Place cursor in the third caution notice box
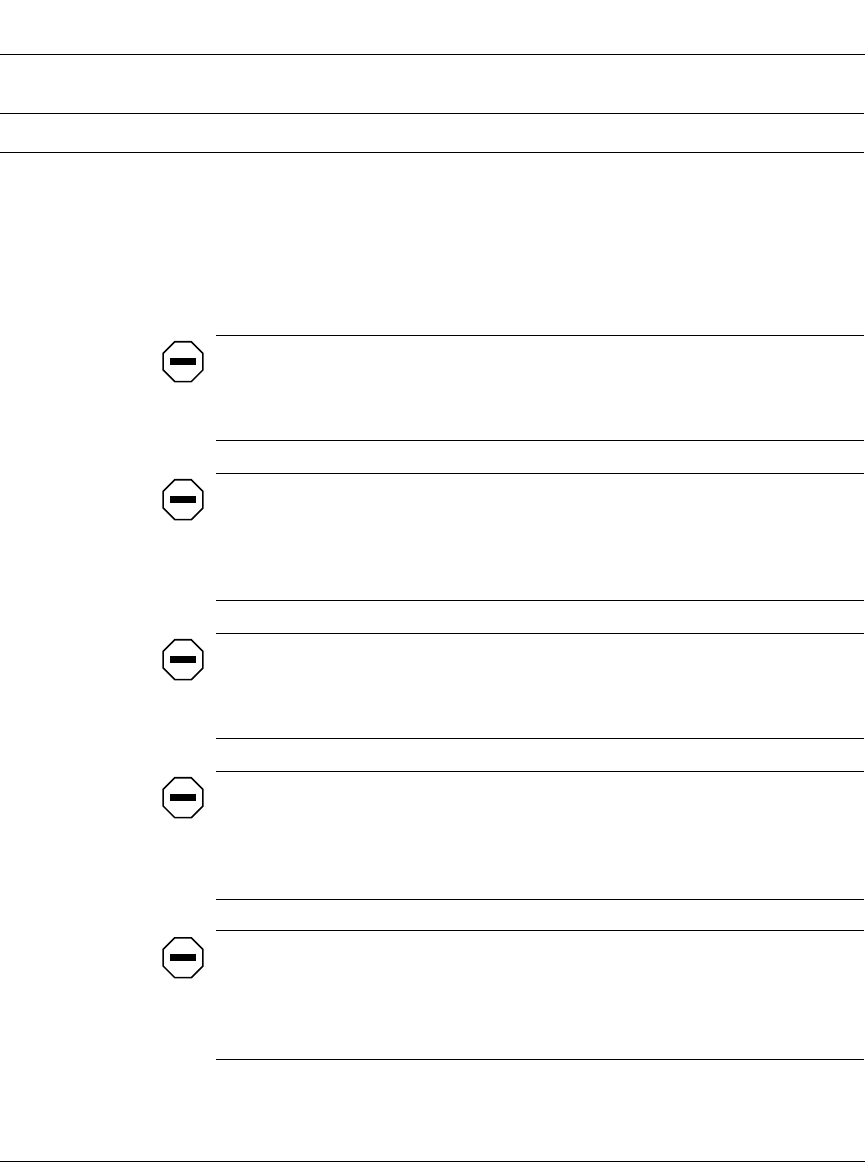 tap(539, 686)
